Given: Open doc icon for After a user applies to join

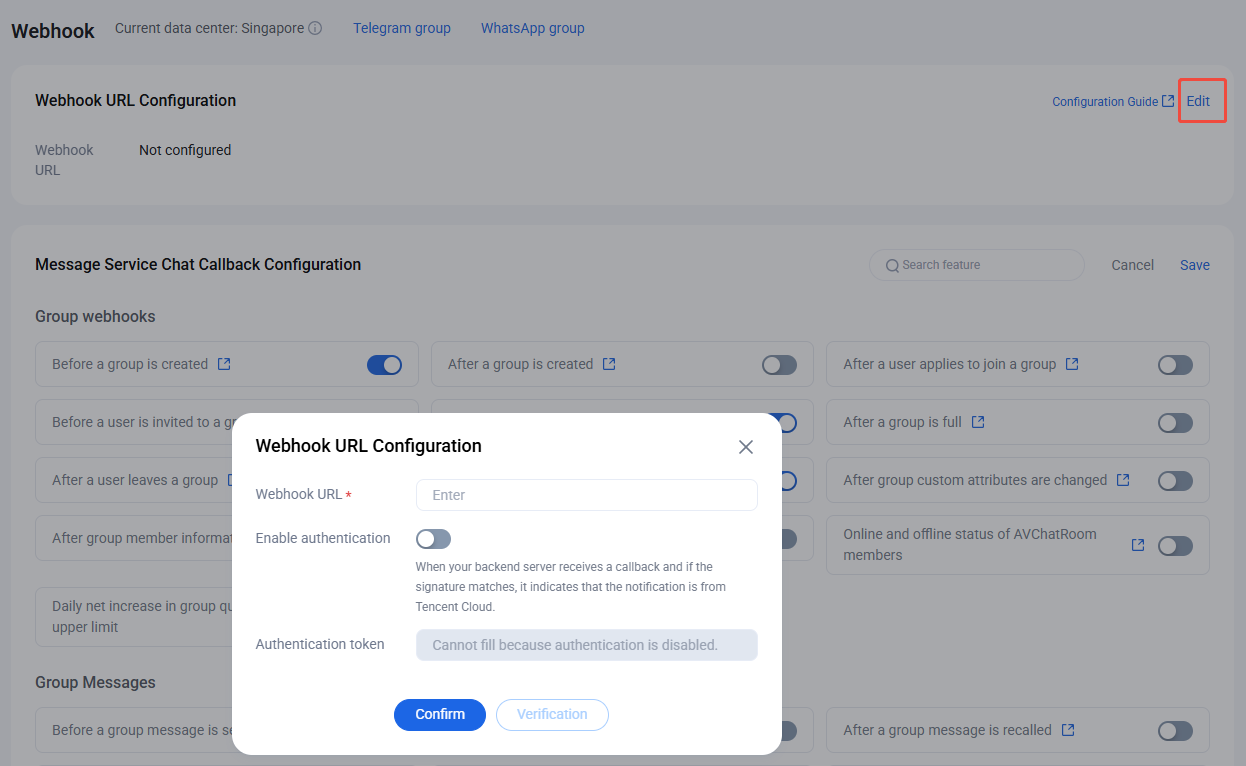Looking at the screenshot, I should click(x=1072, y=364).
